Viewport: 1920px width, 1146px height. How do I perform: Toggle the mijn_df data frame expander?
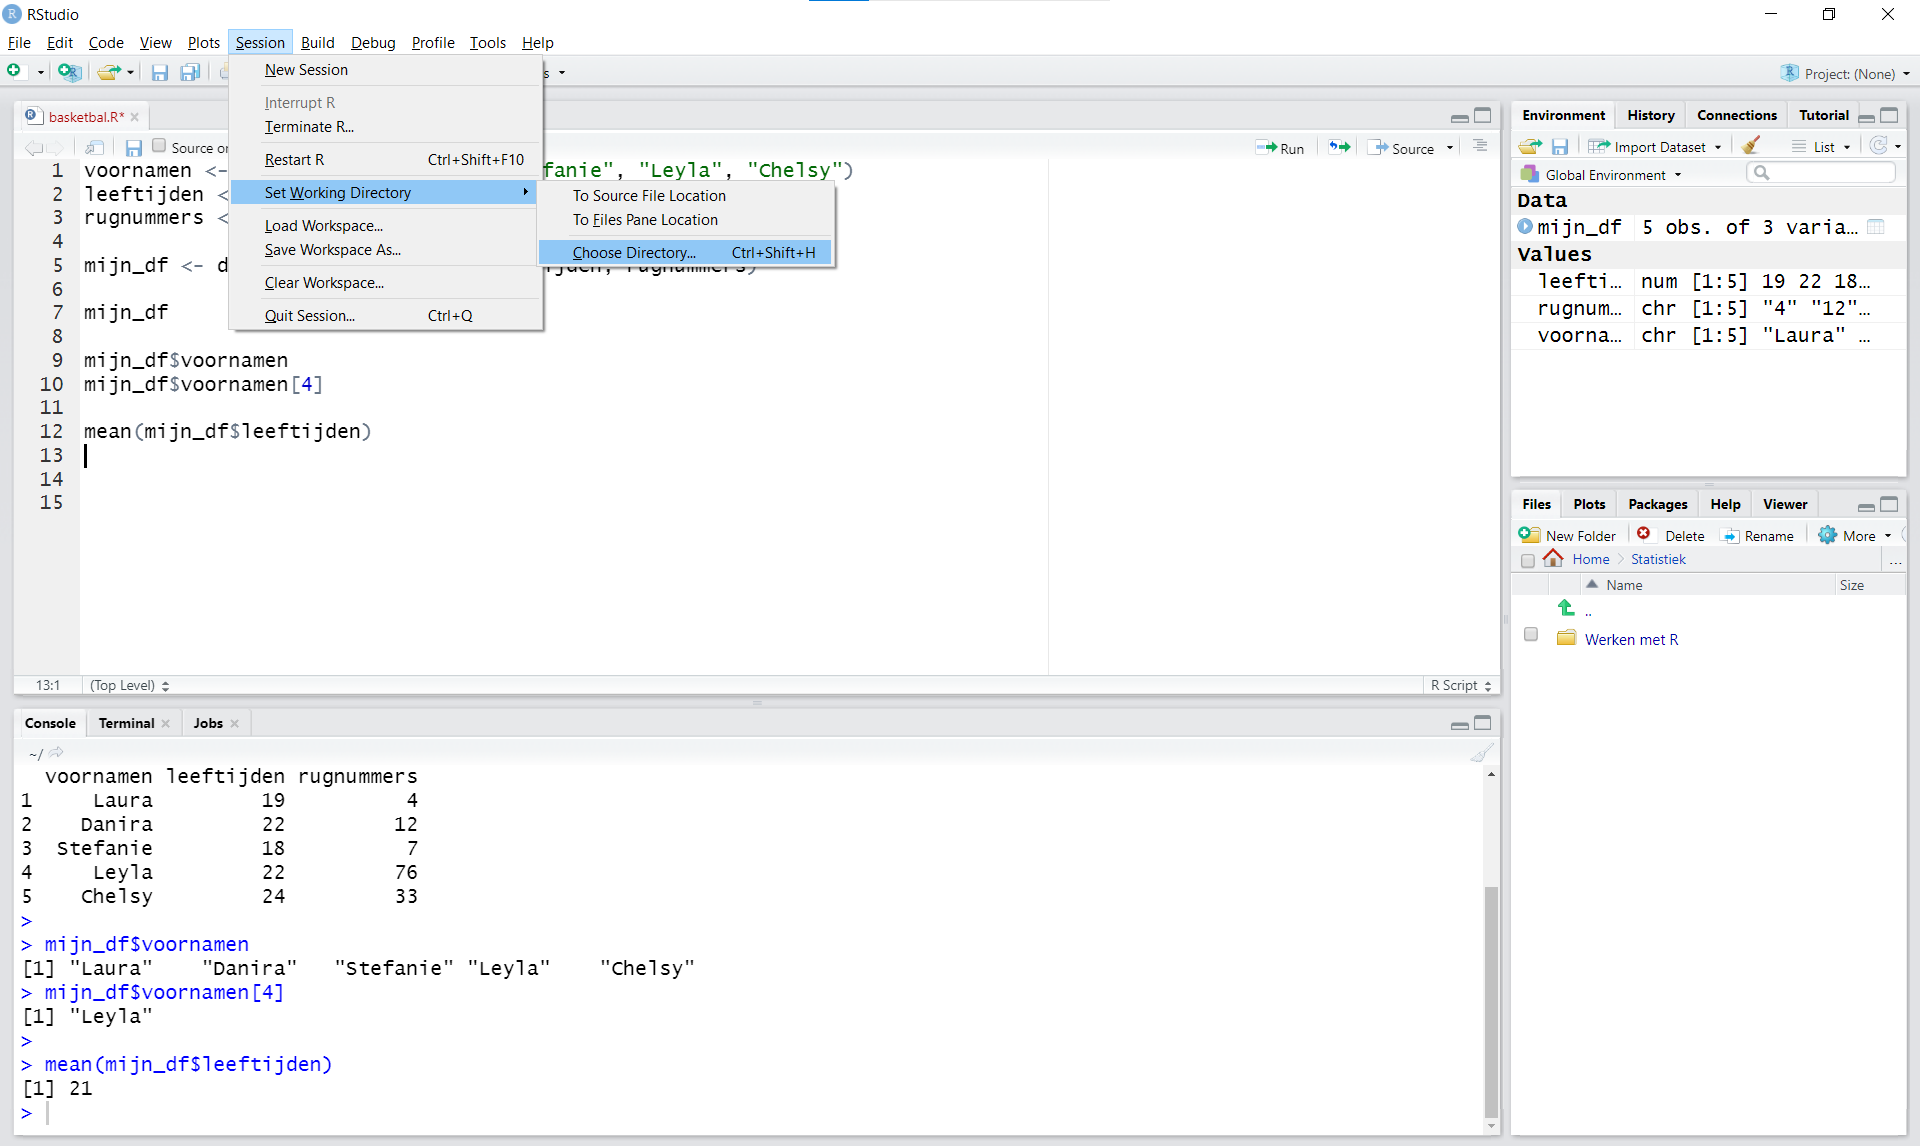(x=1525, y=225)
